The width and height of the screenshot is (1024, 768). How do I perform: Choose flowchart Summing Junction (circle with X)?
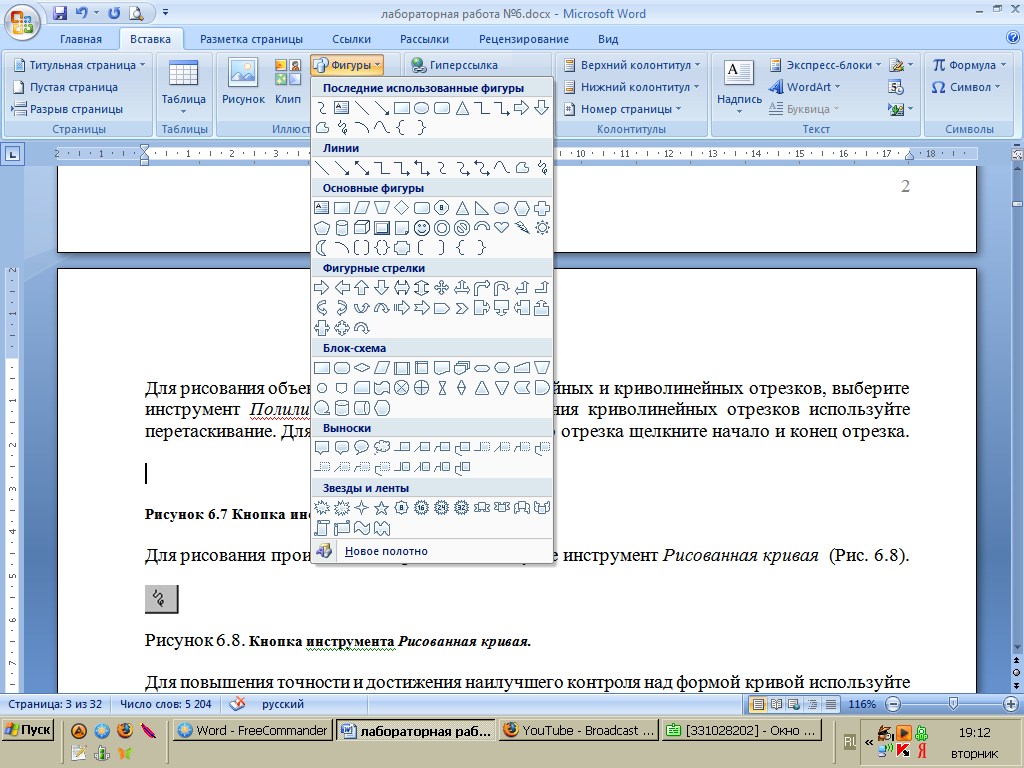pos(402,388)
